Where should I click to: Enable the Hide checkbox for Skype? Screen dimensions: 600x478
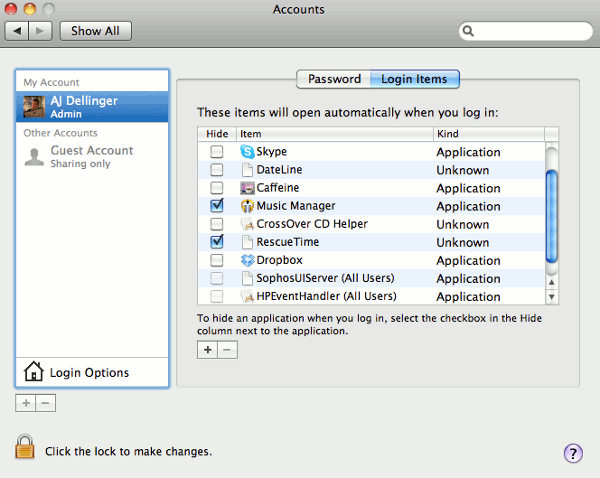pos(217,152)
